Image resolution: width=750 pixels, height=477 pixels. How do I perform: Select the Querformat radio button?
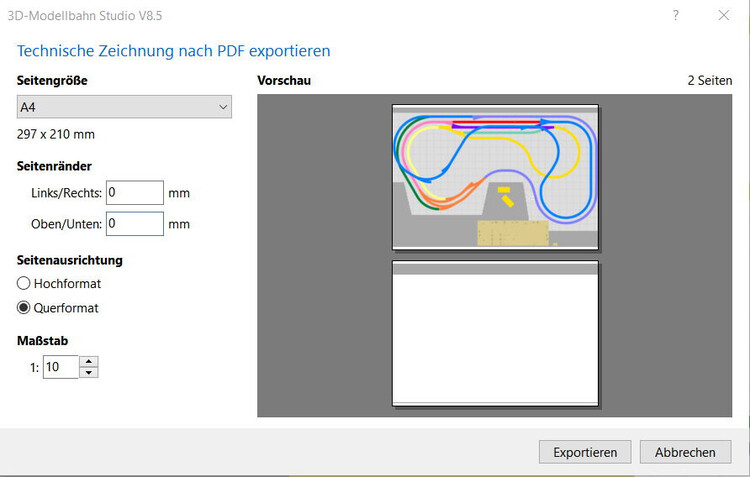coord(23,307)
